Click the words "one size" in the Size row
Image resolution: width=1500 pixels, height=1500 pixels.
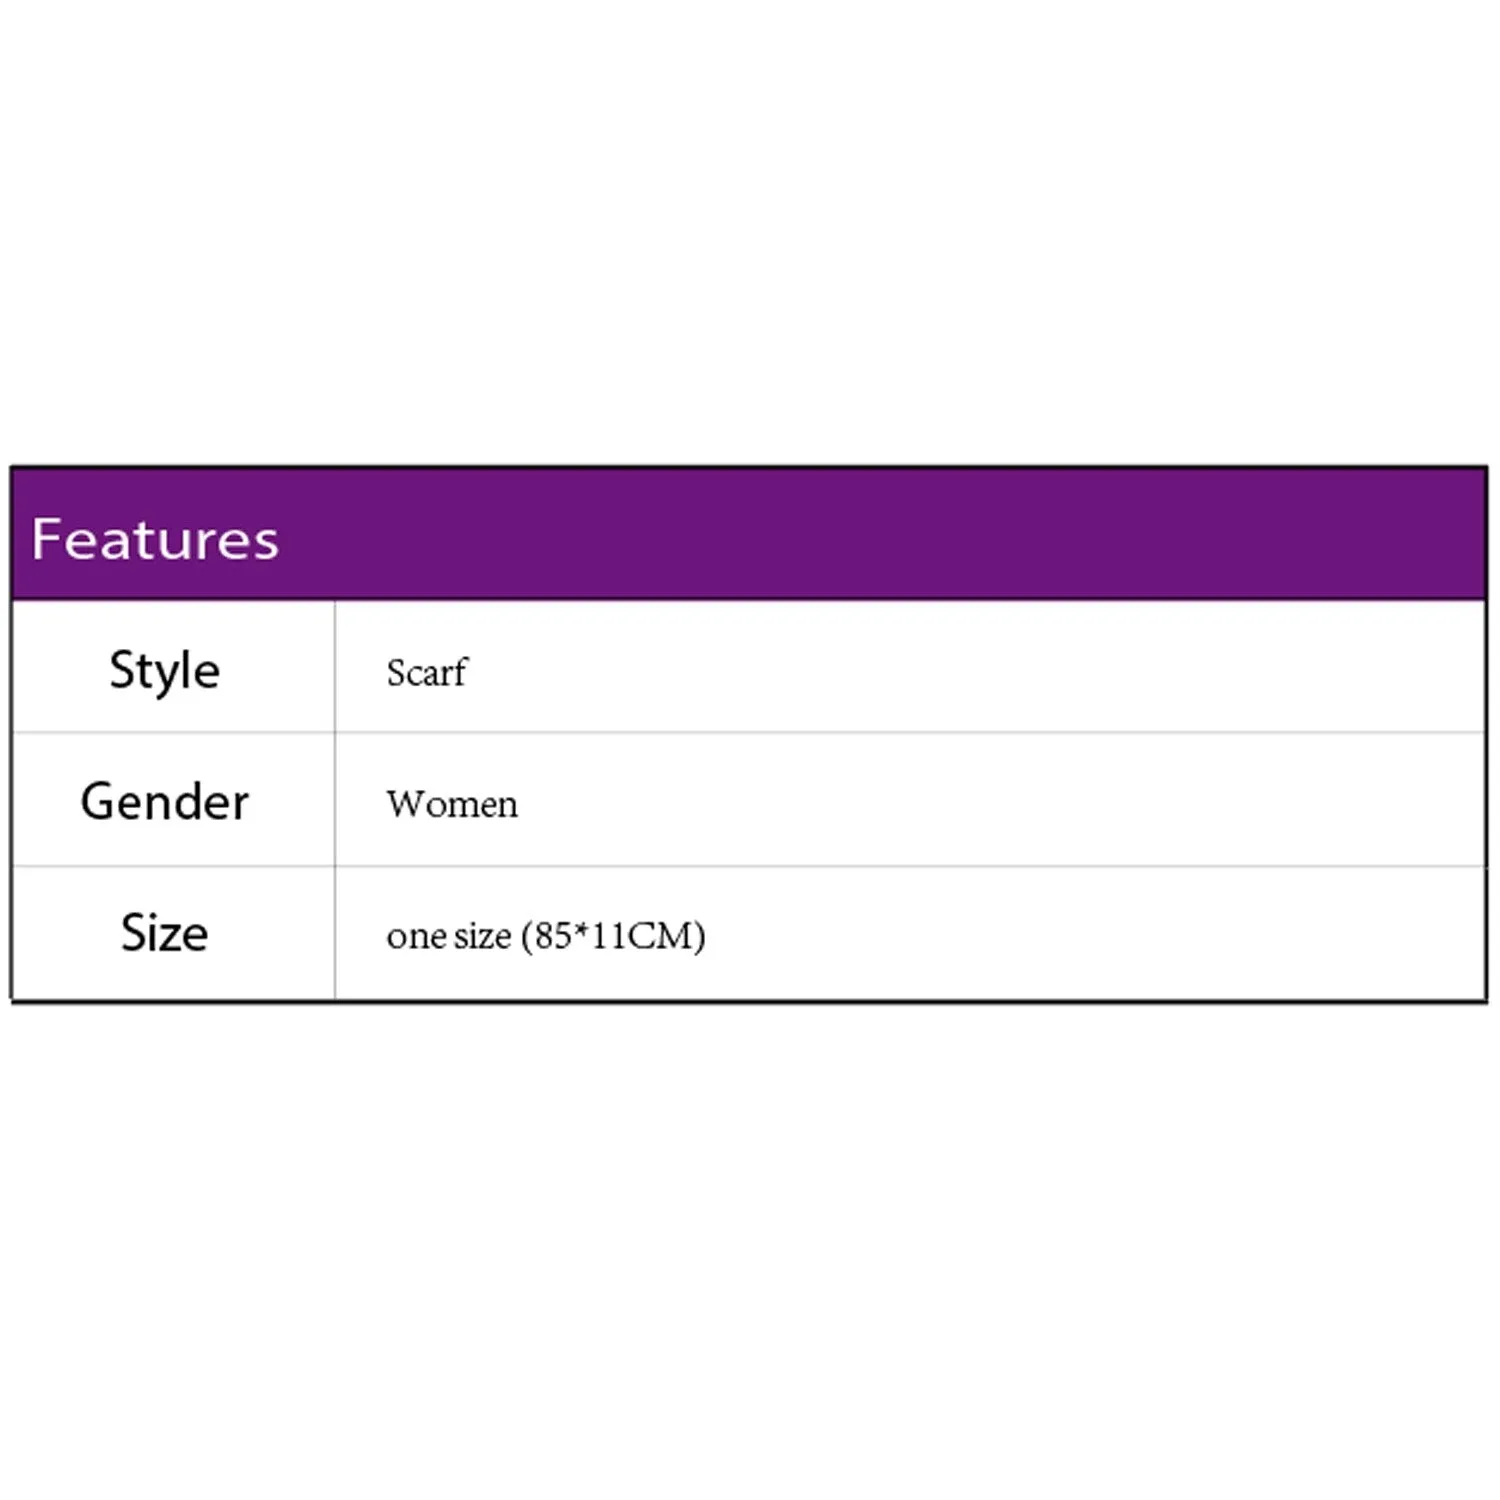click(448, 936)
